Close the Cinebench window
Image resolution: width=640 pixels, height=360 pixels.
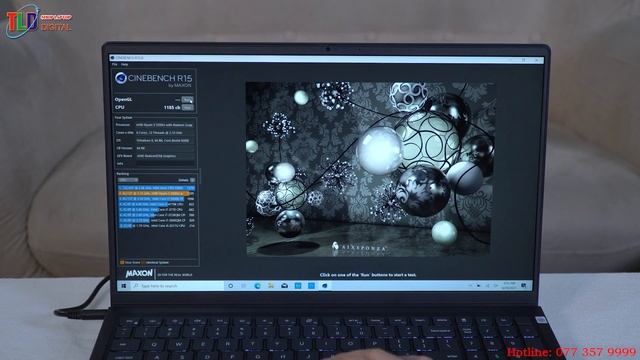pos(536,60)
